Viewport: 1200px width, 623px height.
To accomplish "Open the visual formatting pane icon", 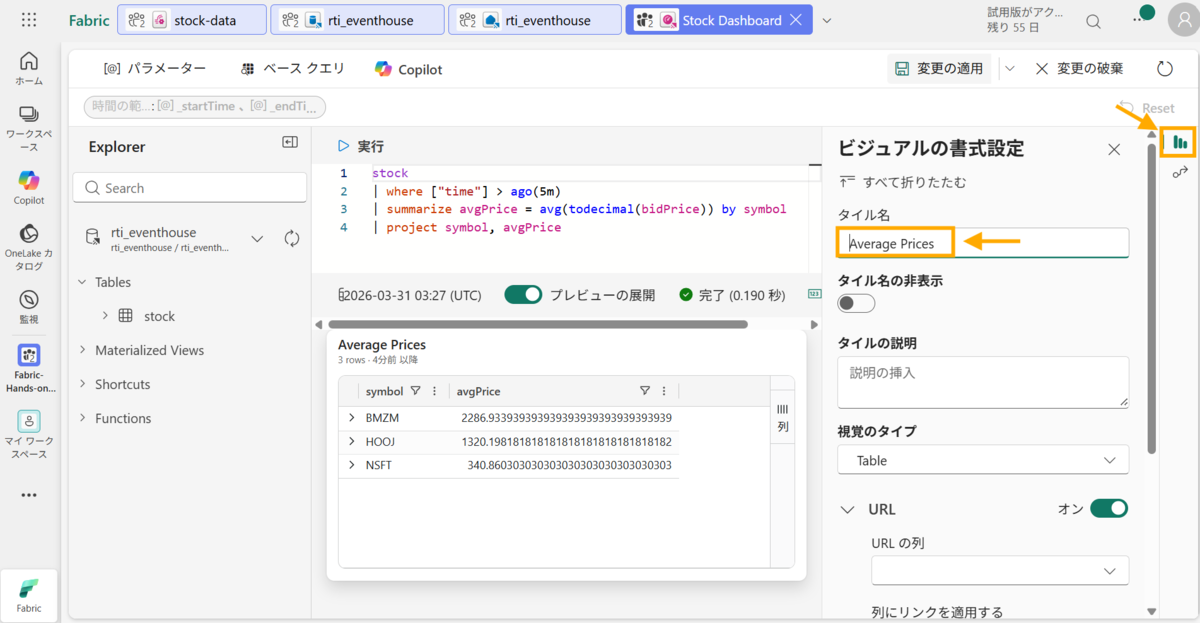I will point(1180,143).
